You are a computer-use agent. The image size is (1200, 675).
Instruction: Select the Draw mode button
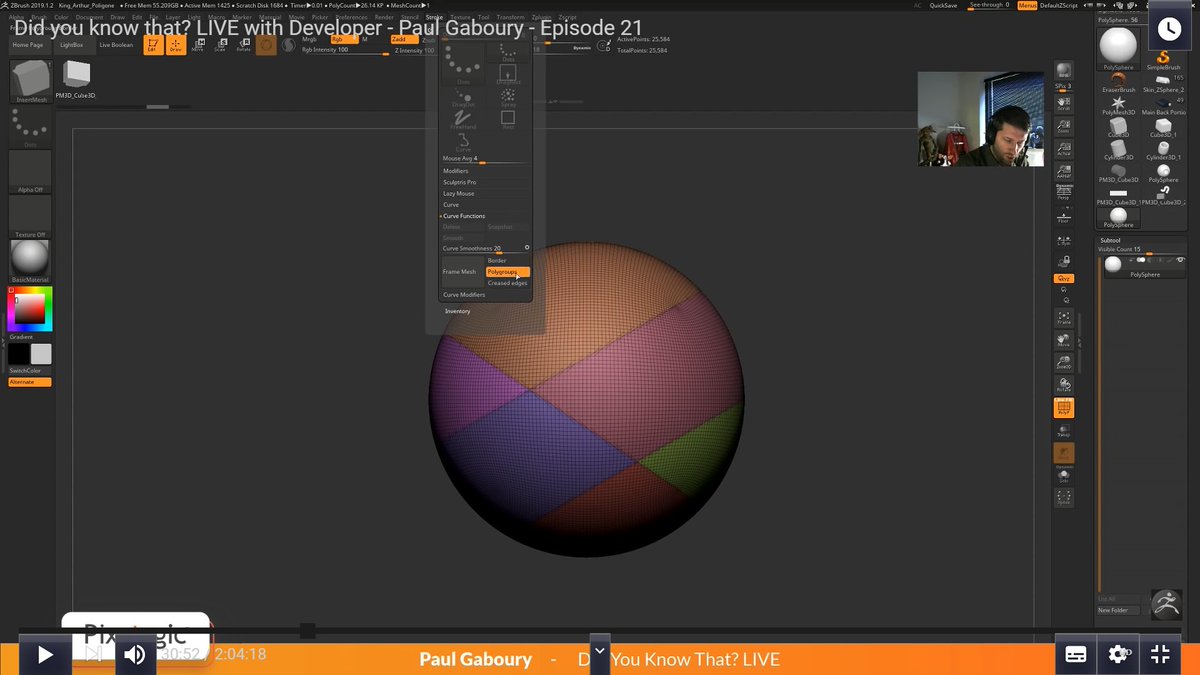[176, 45]
